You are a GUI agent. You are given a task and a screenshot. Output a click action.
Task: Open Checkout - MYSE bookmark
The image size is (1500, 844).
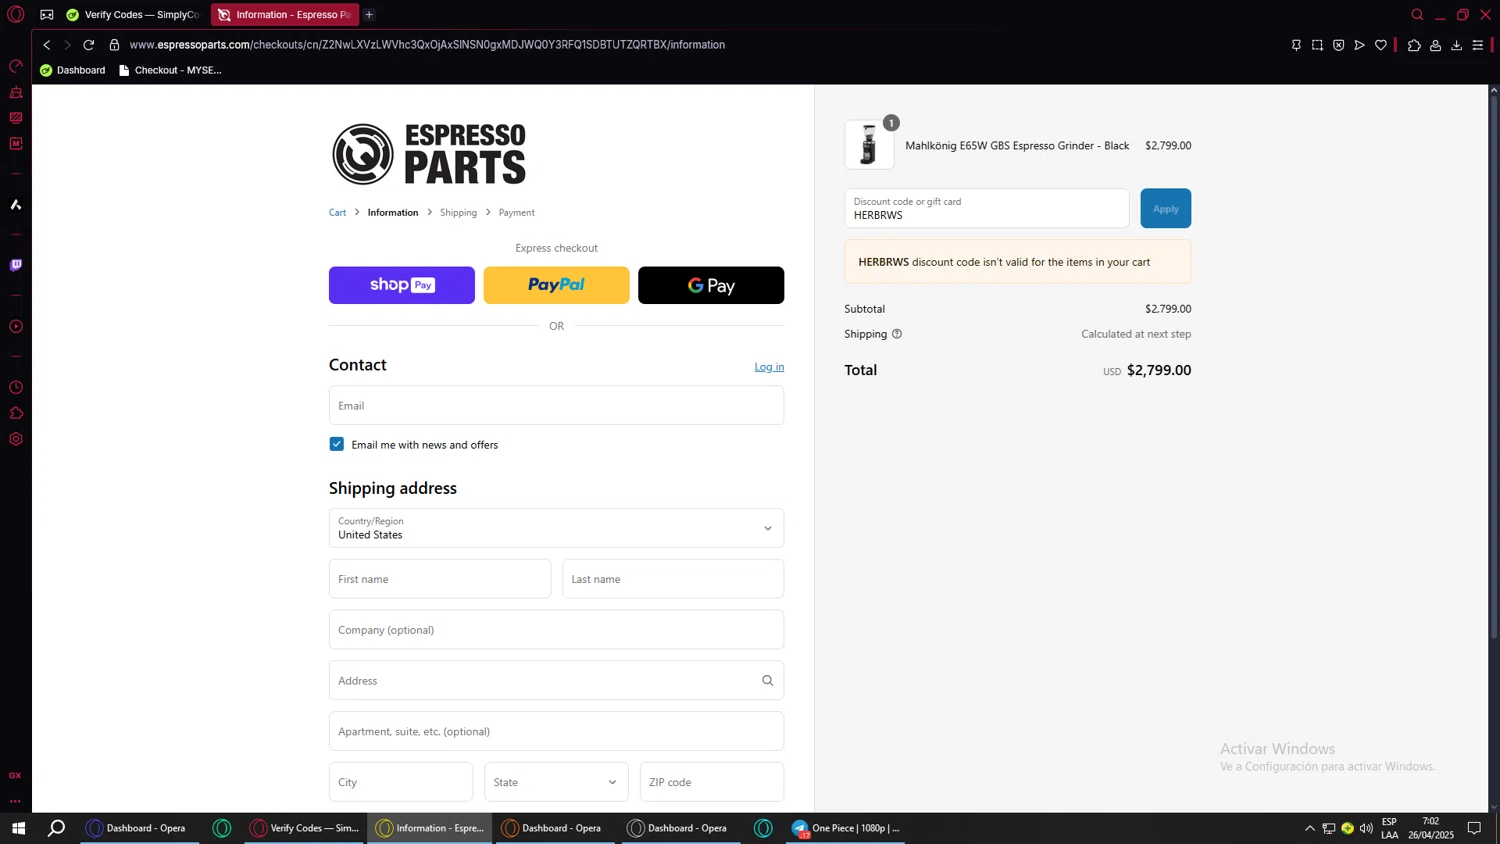(x=170, y=70)
